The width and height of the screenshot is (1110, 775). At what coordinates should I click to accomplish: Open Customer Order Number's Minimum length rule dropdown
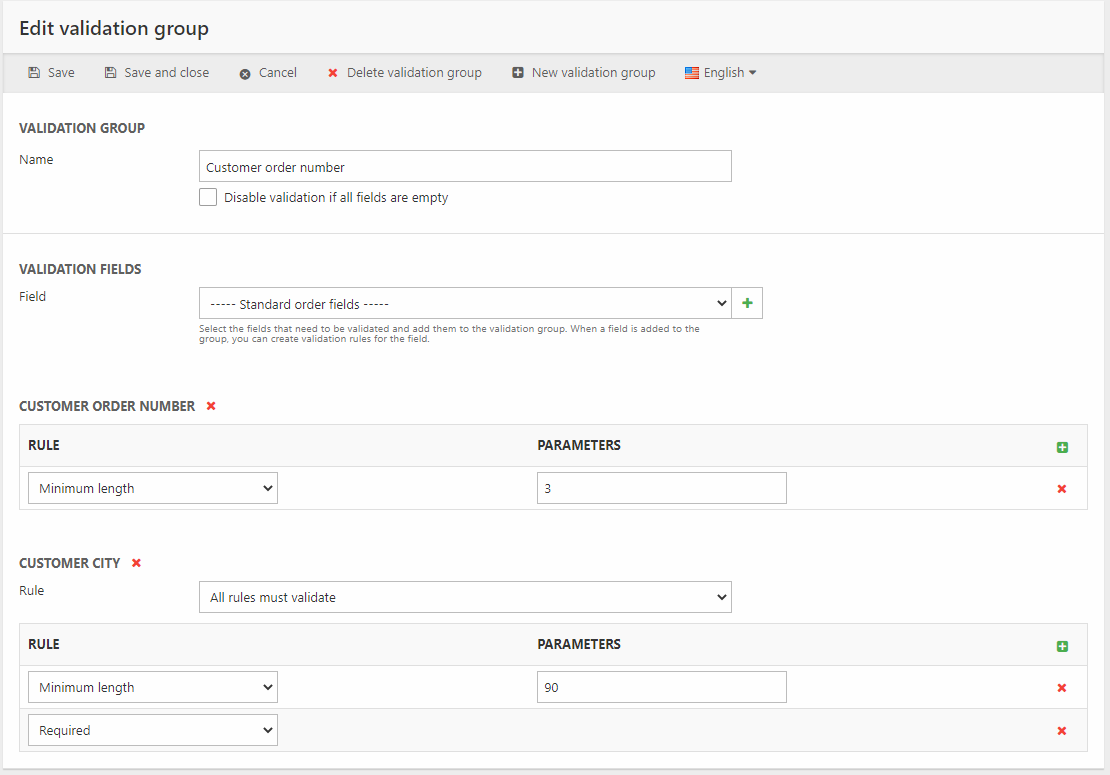(153, 488)
